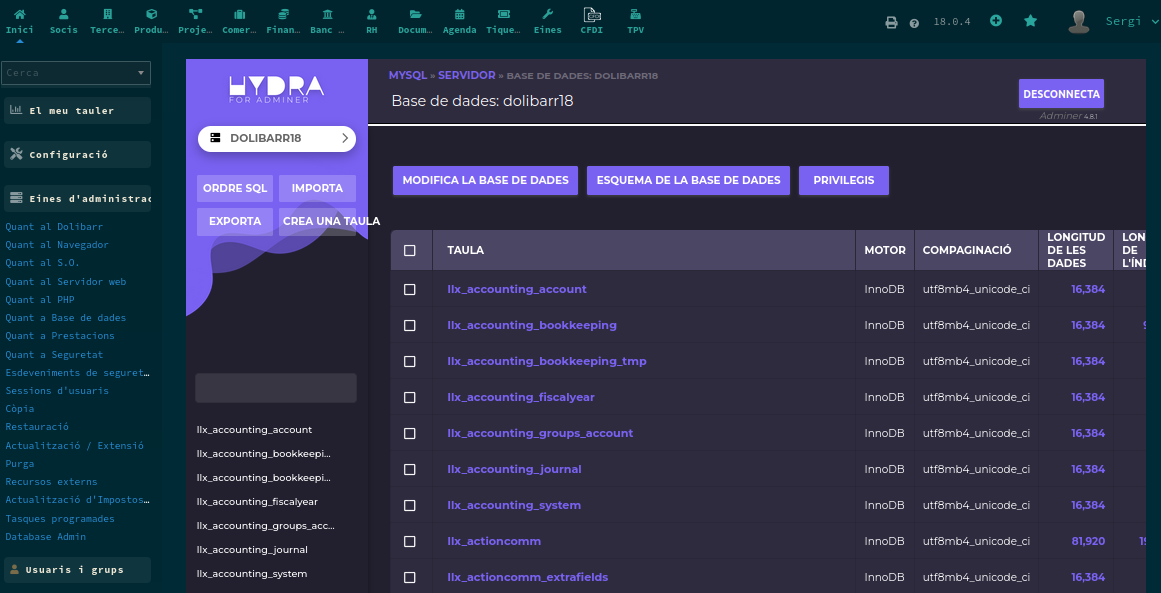
Task: Click the user avatar picture
Action: pyautogui.click(x=1079, y=21)
